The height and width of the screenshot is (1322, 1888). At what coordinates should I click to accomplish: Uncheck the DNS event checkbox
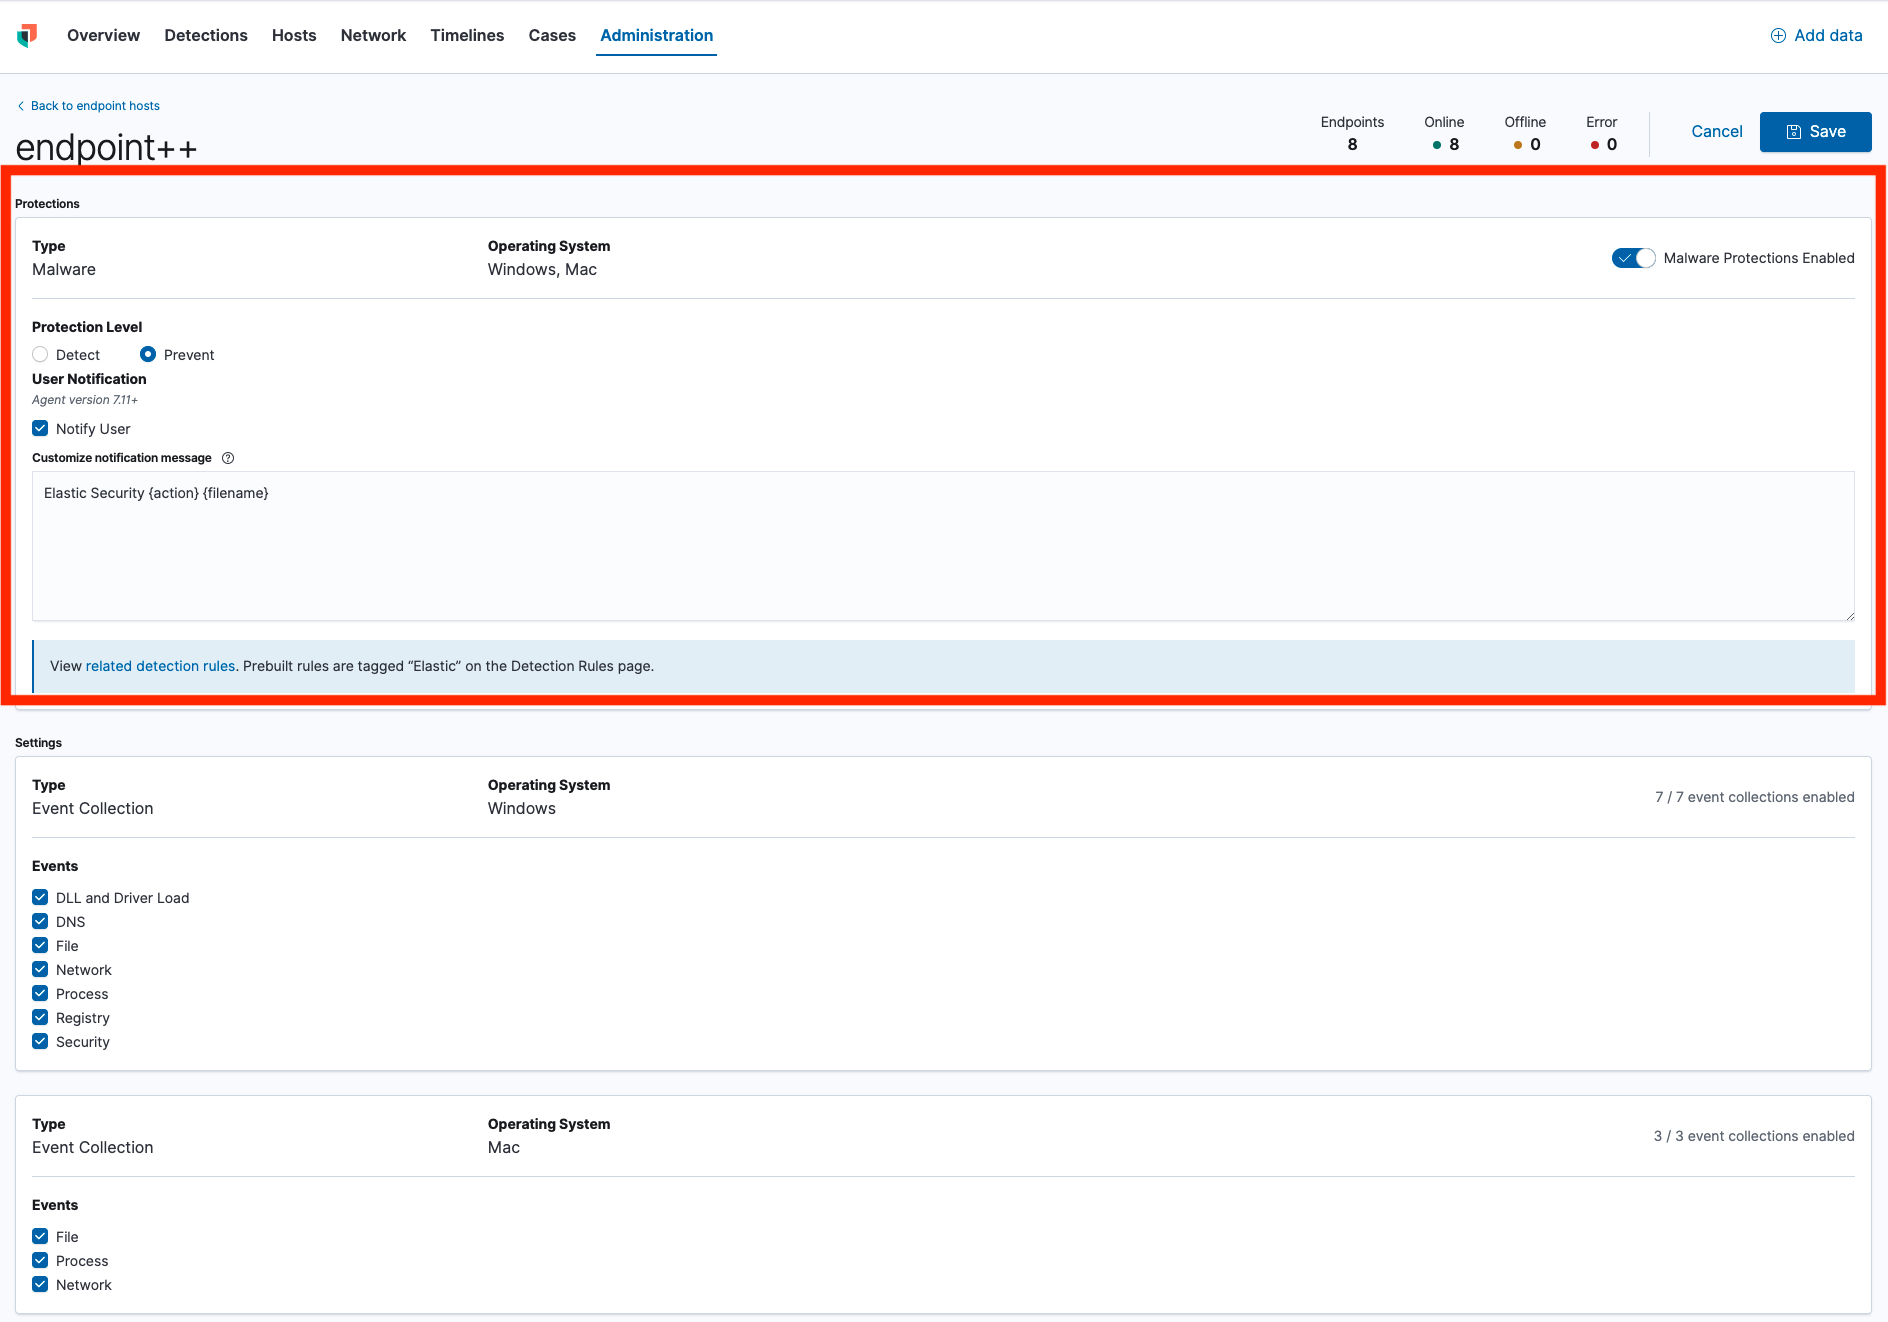click(x=40, y=922)
